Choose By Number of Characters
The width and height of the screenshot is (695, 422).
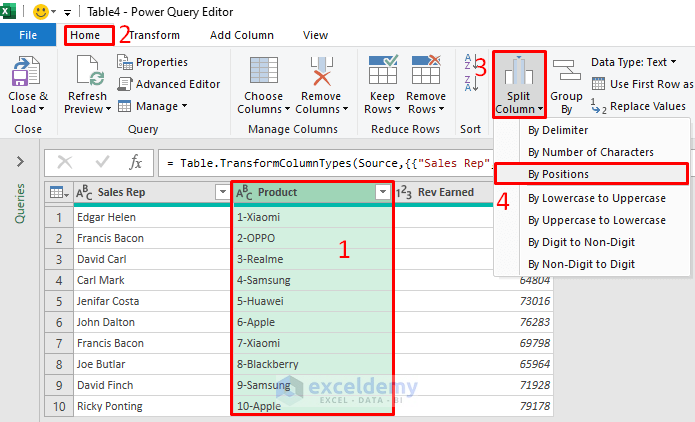tap(592, 152)
